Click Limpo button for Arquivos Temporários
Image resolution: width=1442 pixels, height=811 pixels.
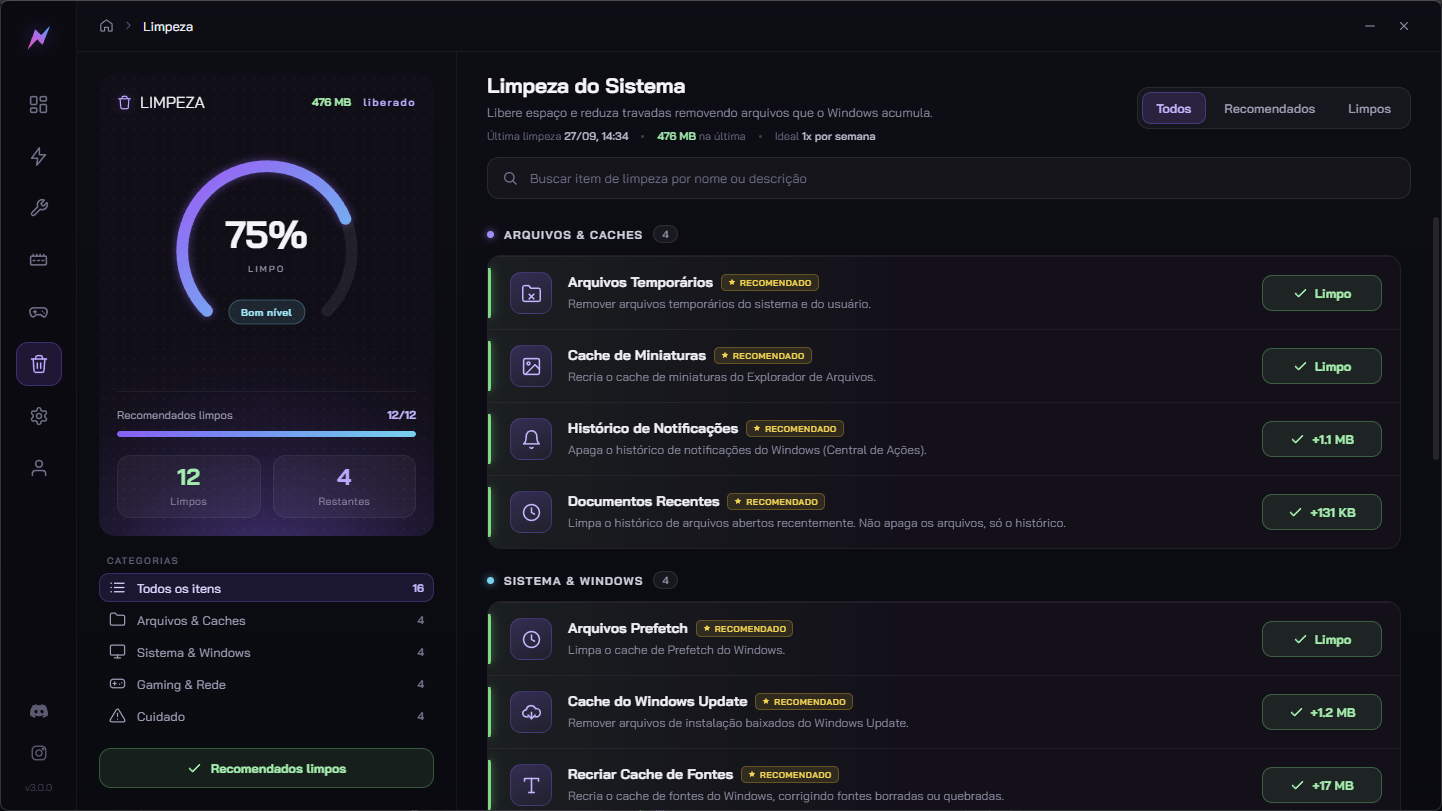click(1322, 294)
